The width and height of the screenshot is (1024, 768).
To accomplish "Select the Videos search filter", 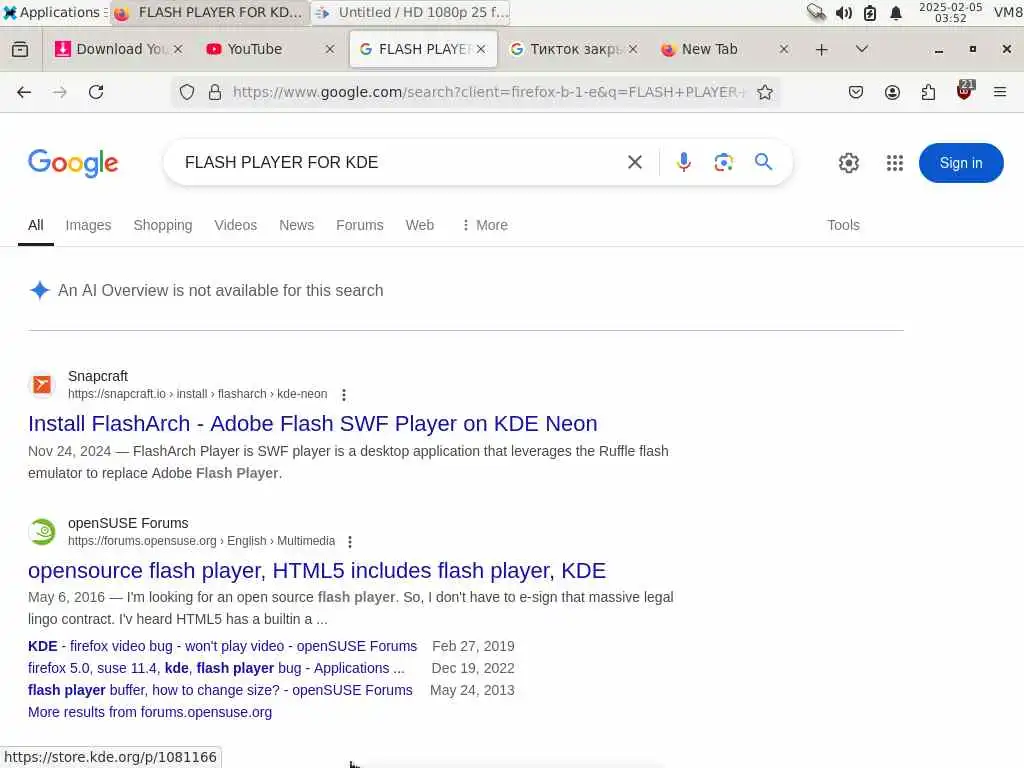I will [236, 225].
